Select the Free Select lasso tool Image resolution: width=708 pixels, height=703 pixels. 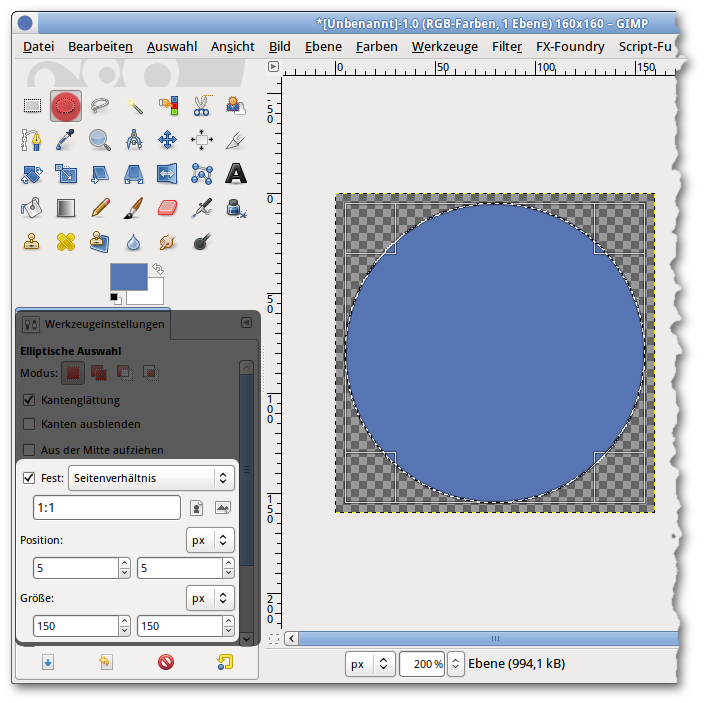(x=100, y=106)
